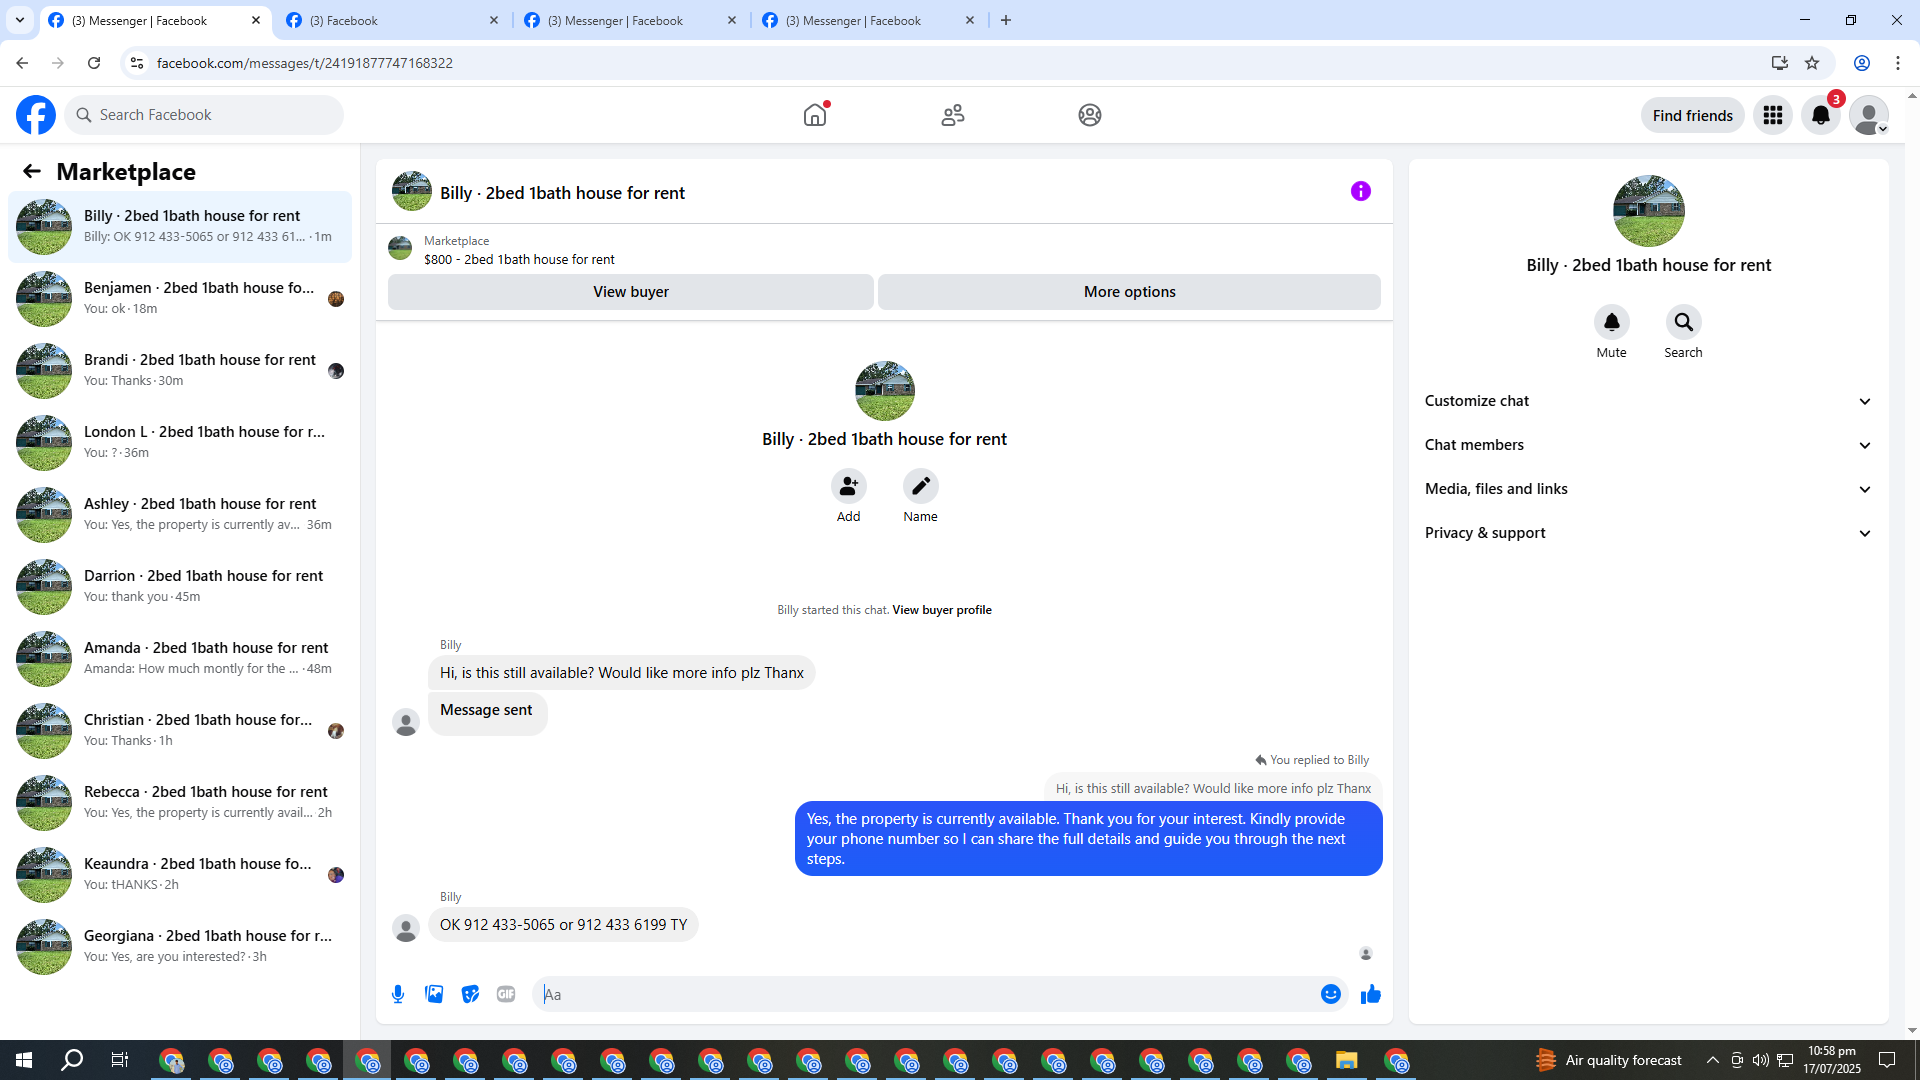
Task: Open the tab search dropdown arrow
Action: point(20,20)
